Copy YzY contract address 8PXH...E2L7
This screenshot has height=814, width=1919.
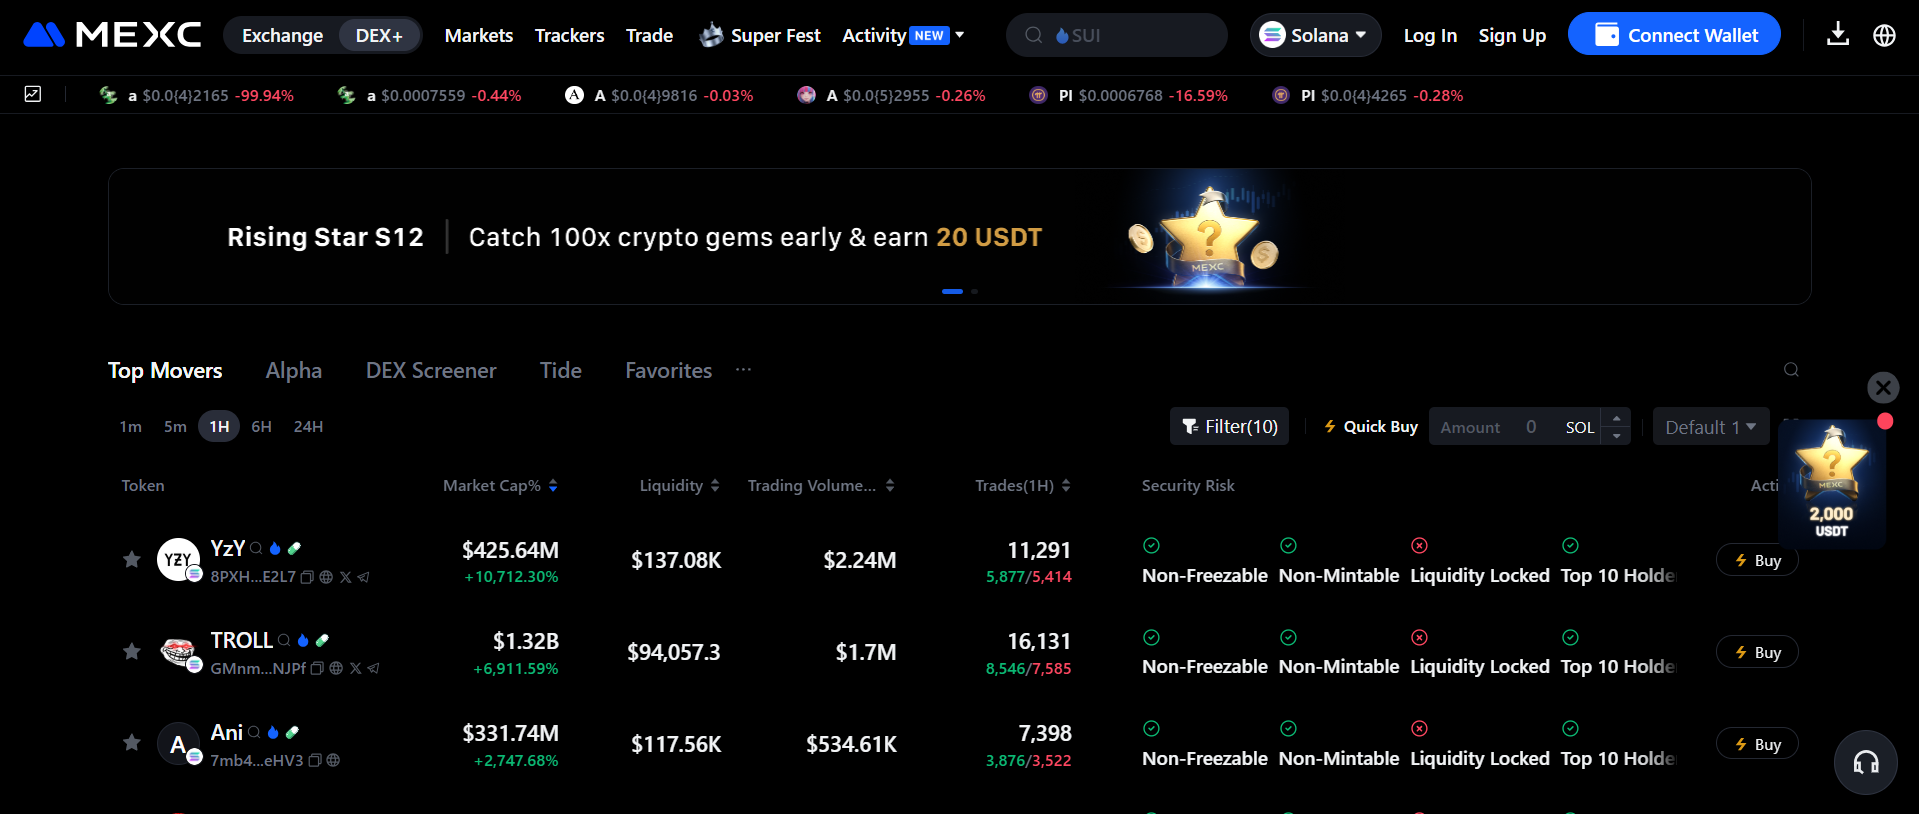click(307, 577)
